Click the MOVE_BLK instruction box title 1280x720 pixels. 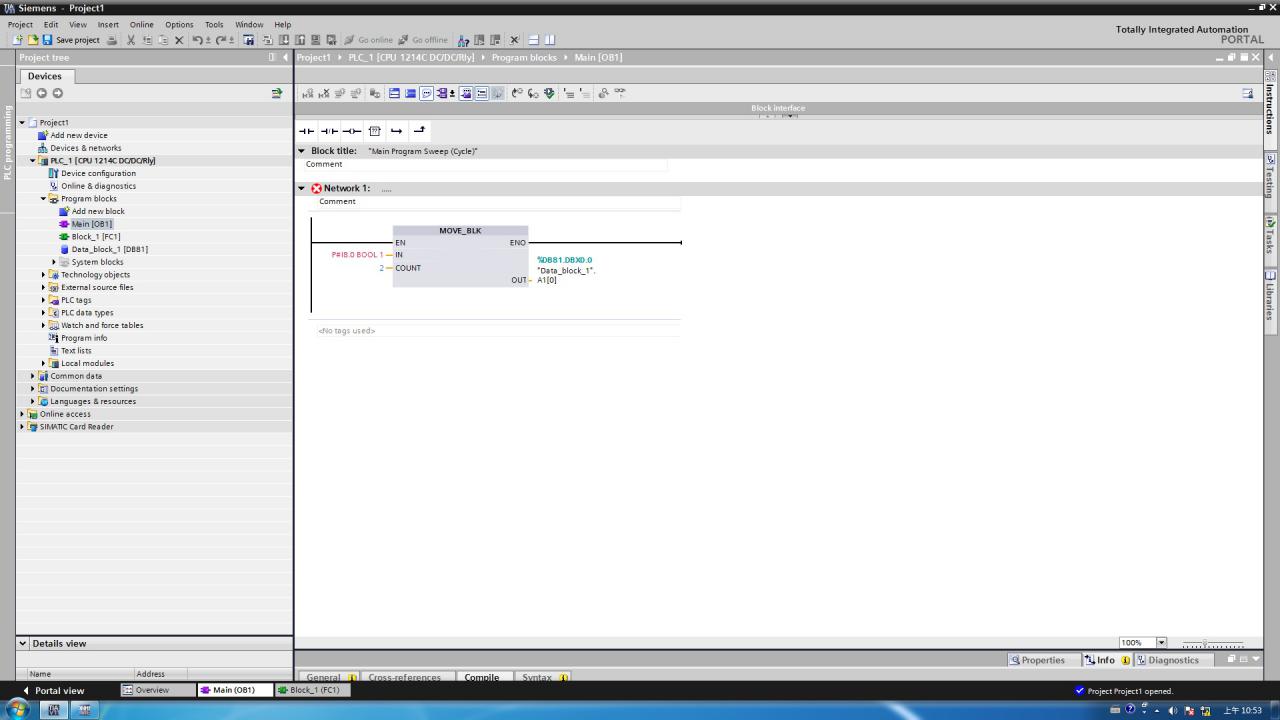coord(460,231)
